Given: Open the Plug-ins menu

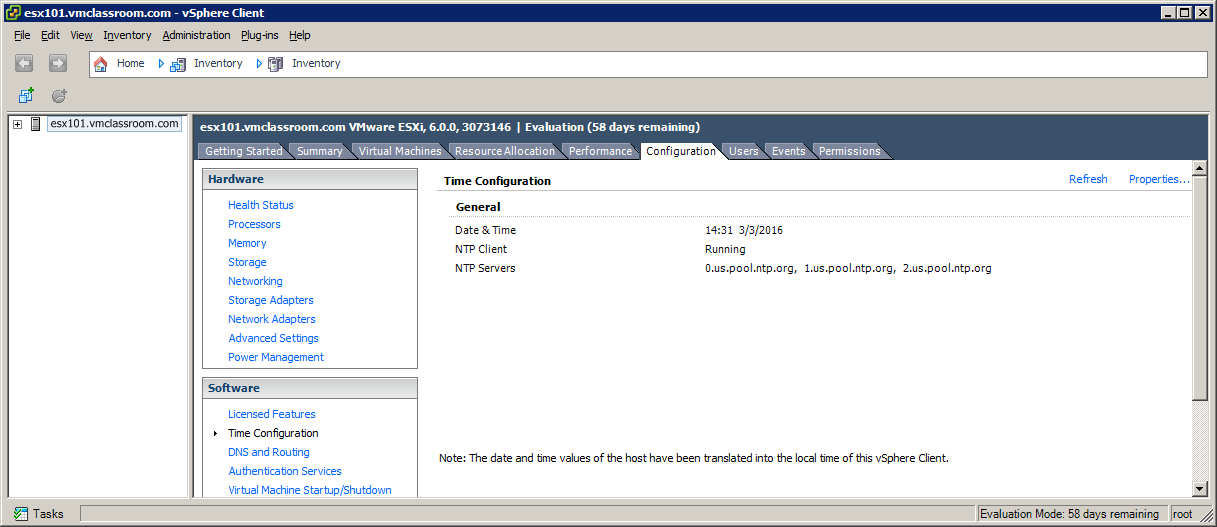Looking at the screenshot, I should click(x=260, y=35).
